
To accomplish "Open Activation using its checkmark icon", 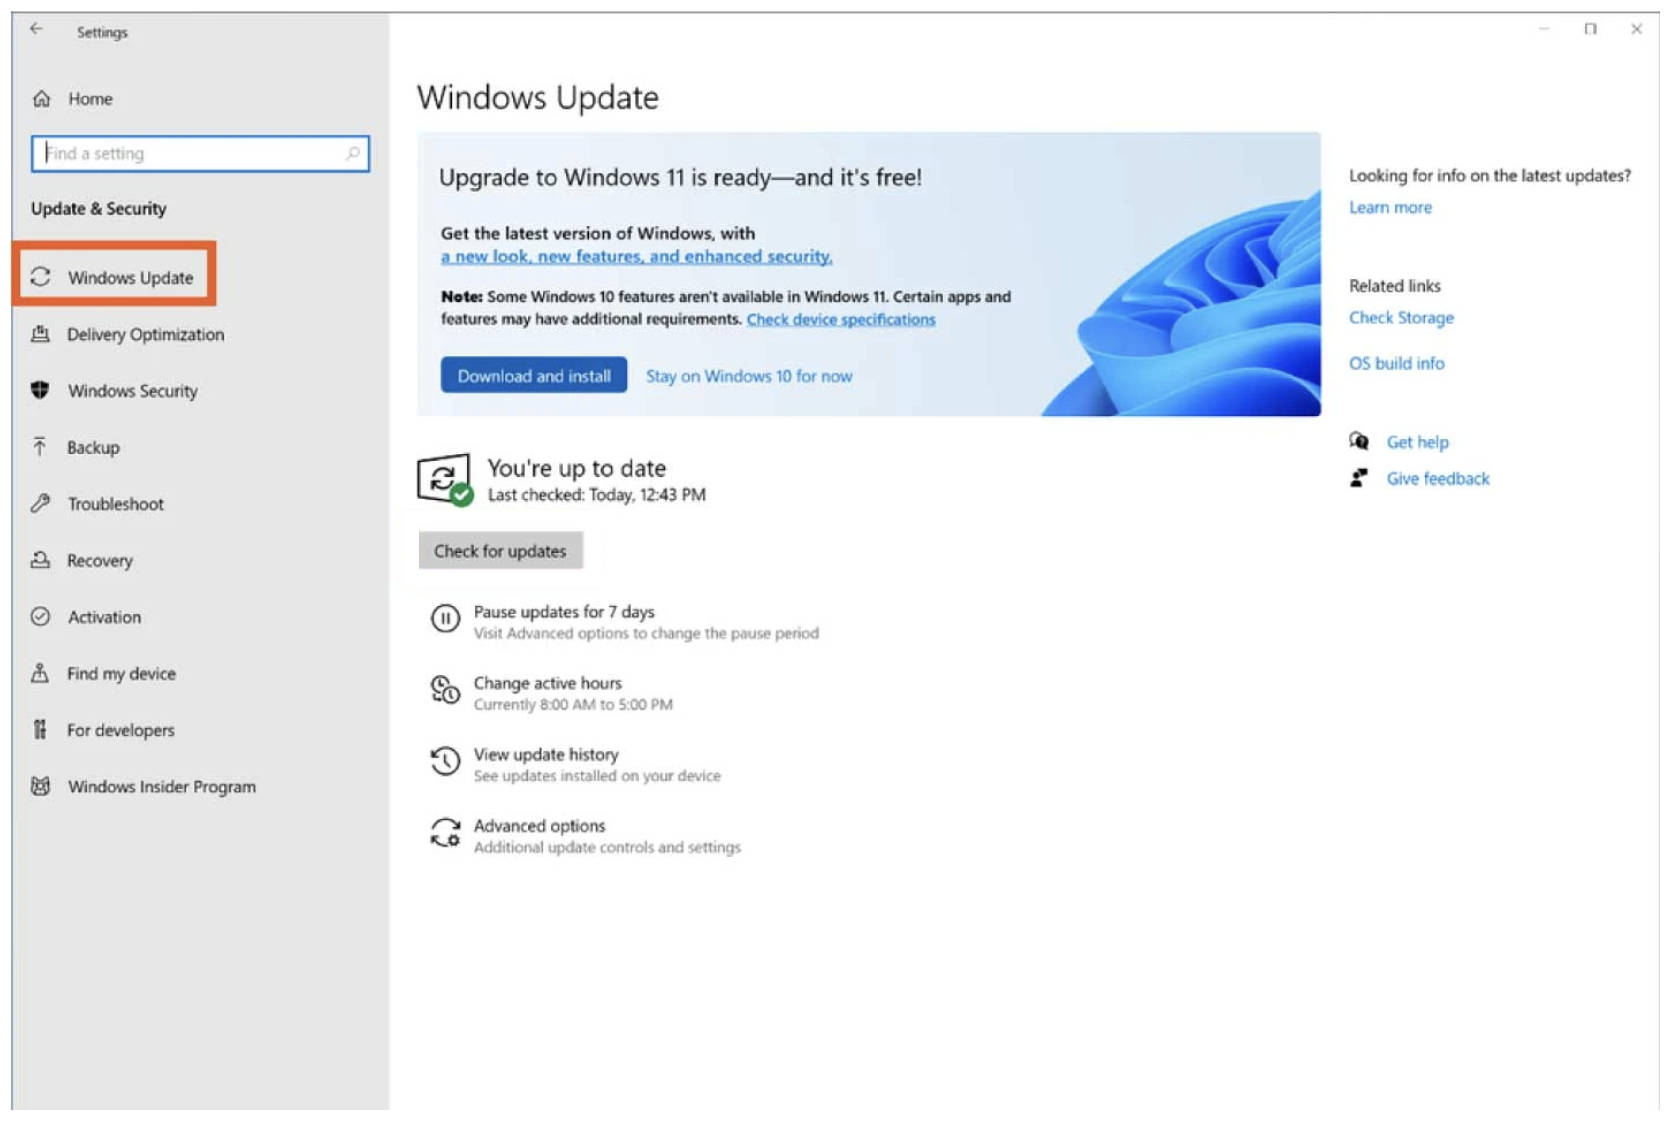I will coord(40,617).
